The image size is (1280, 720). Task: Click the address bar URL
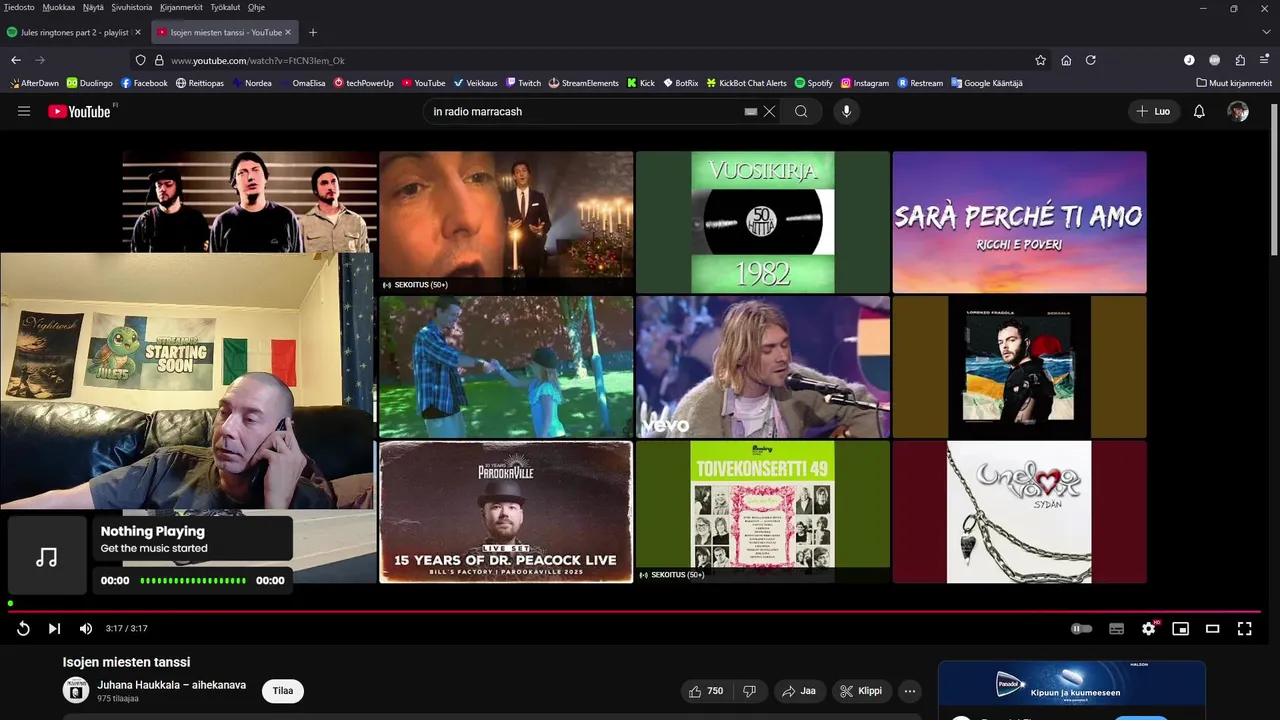[x=258, y=60]
